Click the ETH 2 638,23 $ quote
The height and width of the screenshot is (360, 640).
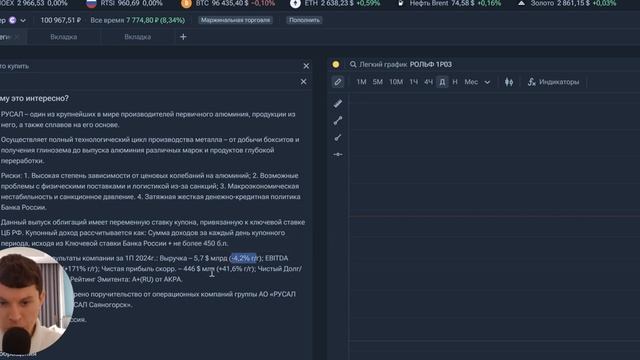tap(342, 3)
